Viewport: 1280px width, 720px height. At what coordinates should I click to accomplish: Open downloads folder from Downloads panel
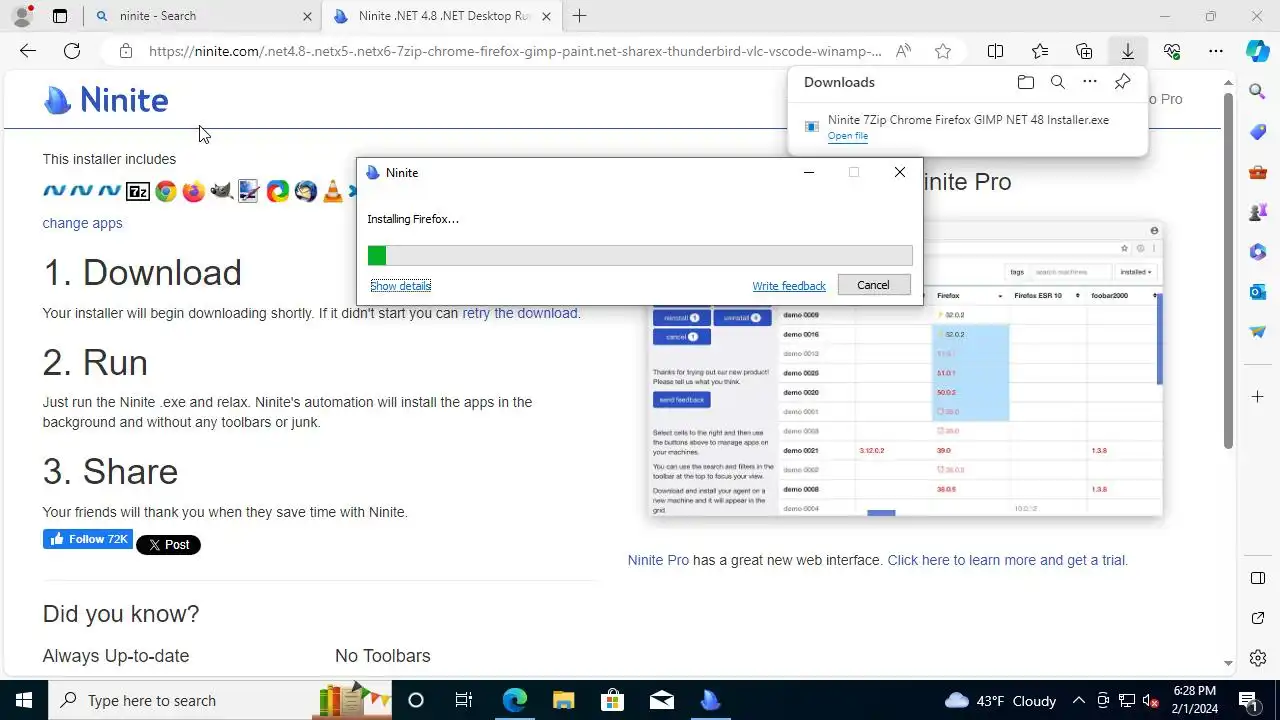click(1025, 82)
